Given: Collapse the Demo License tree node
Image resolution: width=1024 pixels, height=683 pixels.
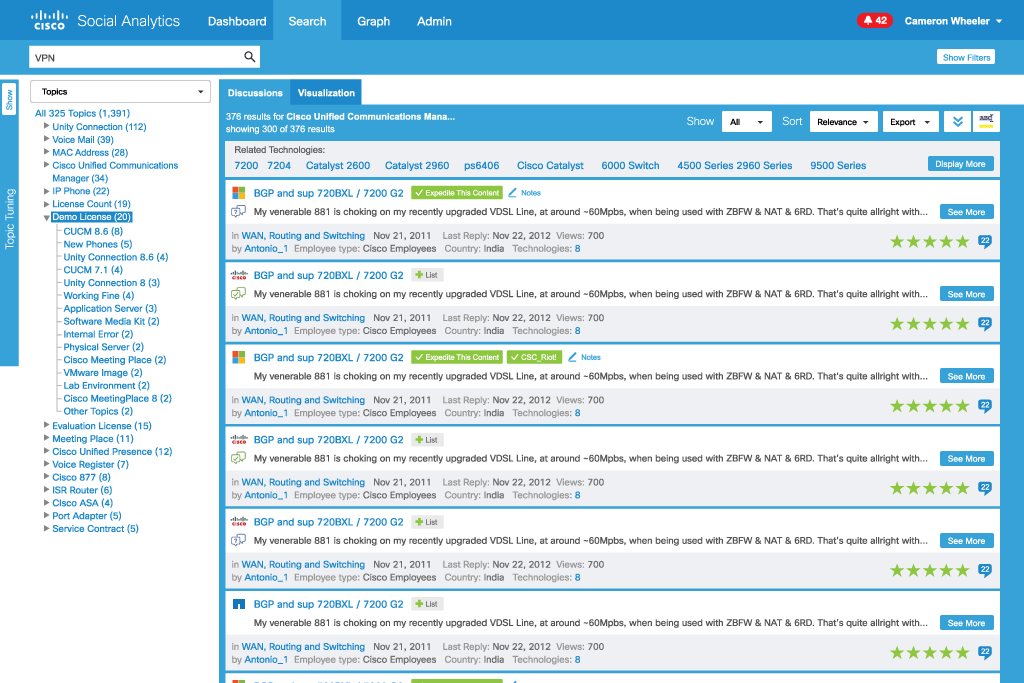Looking at the screenshot, I should point(46,217).
